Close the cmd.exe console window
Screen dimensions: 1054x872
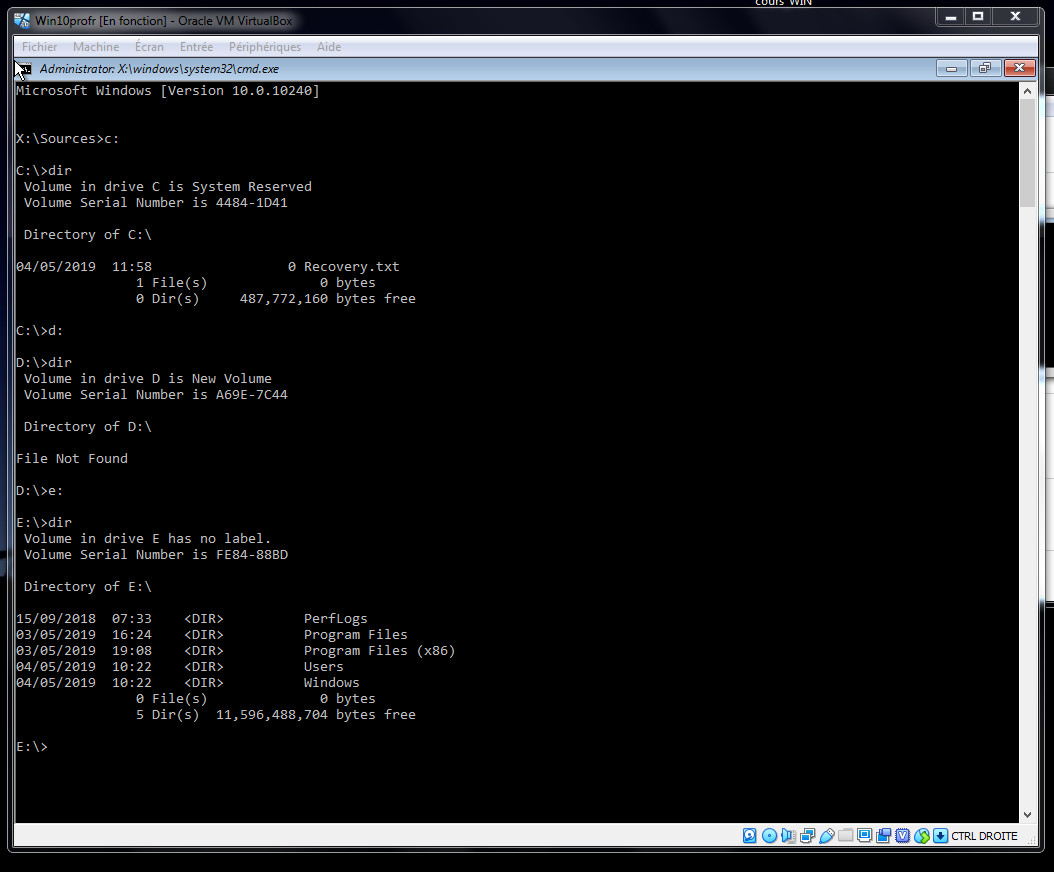pos(1019,68)
